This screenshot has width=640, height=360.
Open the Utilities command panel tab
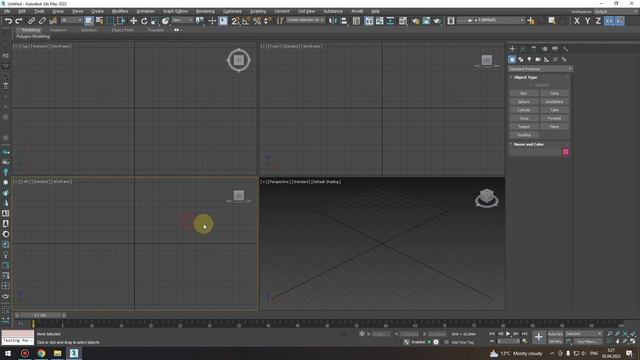566,49
